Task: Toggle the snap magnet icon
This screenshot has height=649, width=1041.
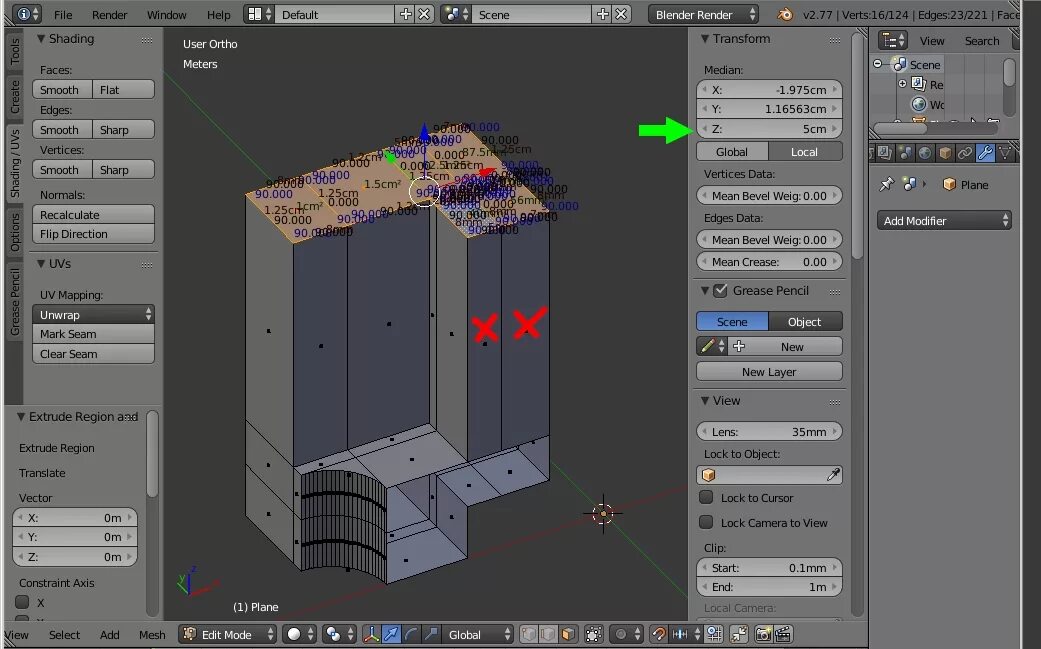Action: 658,634
